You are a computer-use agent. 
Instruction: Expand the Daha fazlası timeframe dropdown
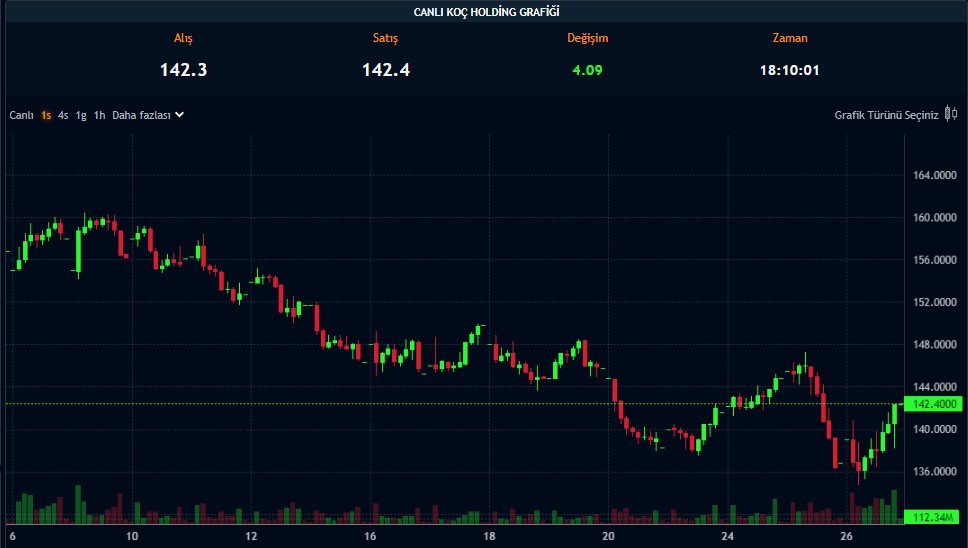coord(141,115)
